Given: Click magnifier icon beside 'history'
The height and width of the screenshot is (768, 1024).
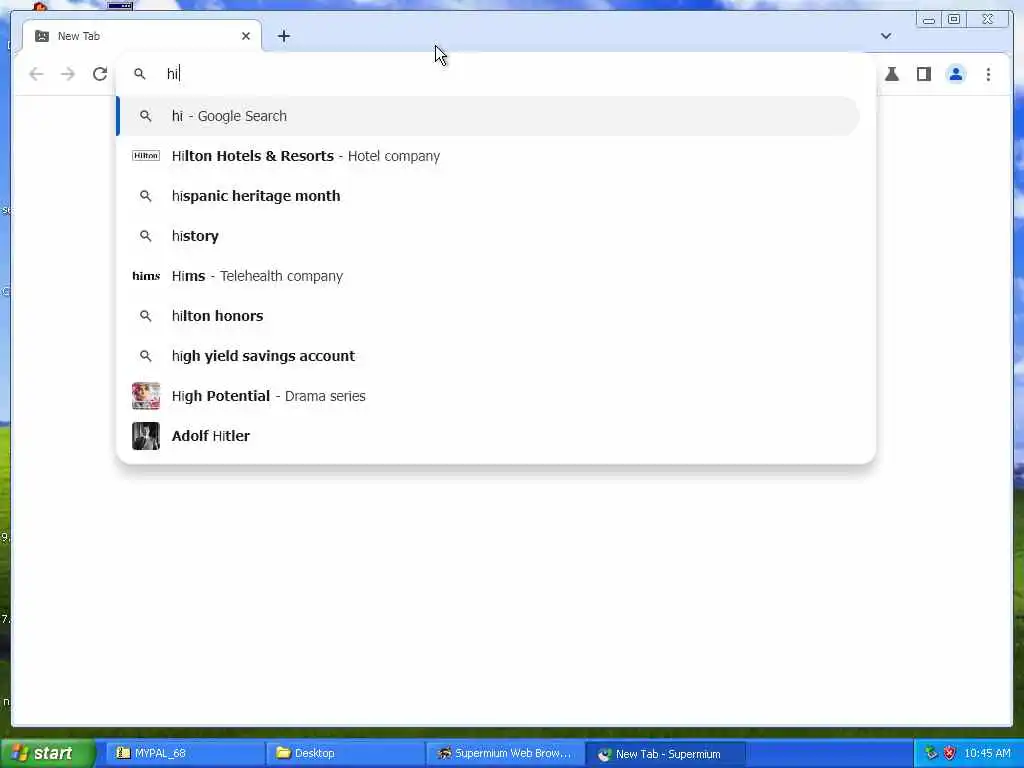Looking at the screenshot, I should click(146, 236).
